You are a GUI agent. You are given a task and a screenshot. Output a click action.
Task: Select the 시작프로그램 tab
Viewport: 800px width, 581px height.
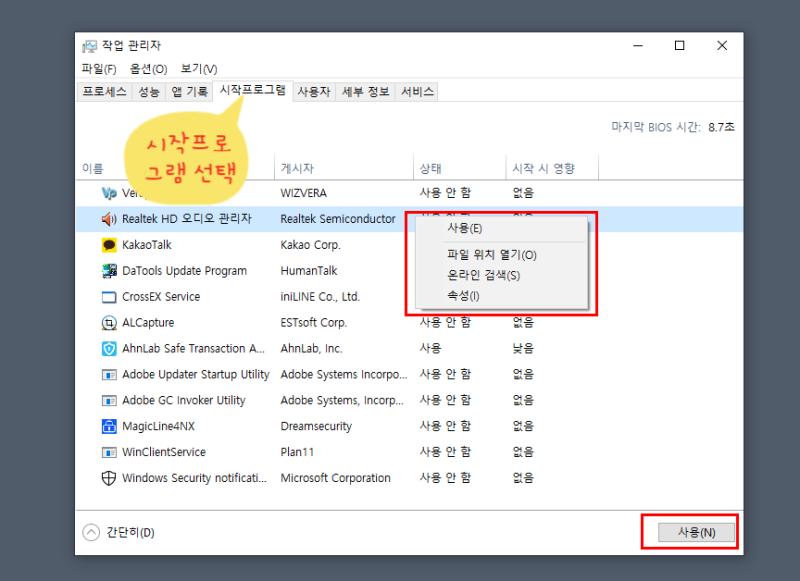[x=253, y=90]
